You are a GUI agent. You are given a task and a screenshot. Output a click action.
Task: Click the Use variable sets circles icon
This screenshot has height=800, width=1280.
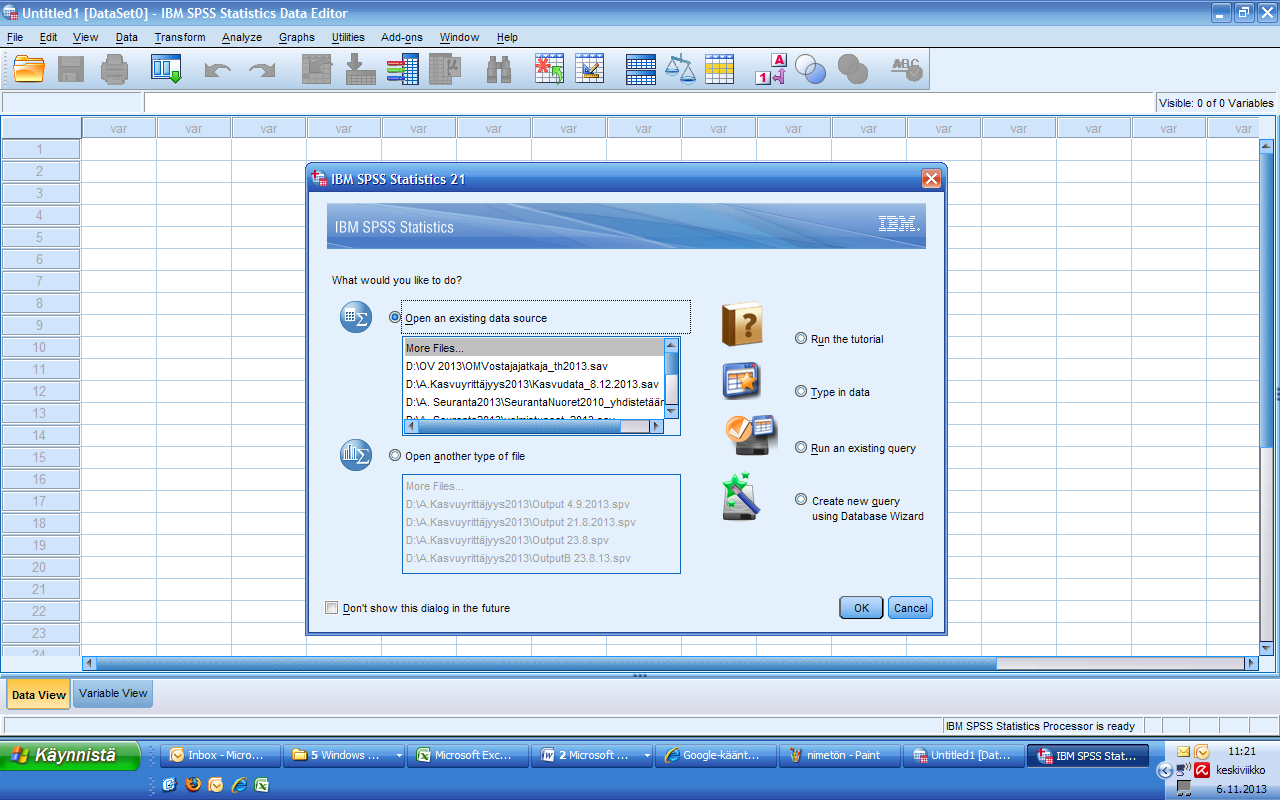coord(810,69)
